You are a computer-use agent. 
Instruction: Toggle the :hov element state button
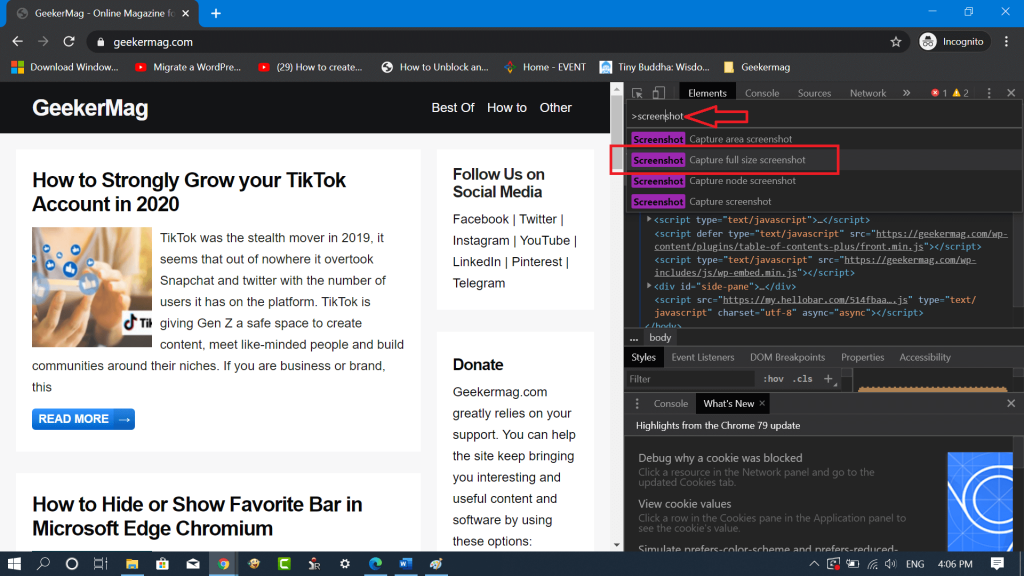point(773,379)
